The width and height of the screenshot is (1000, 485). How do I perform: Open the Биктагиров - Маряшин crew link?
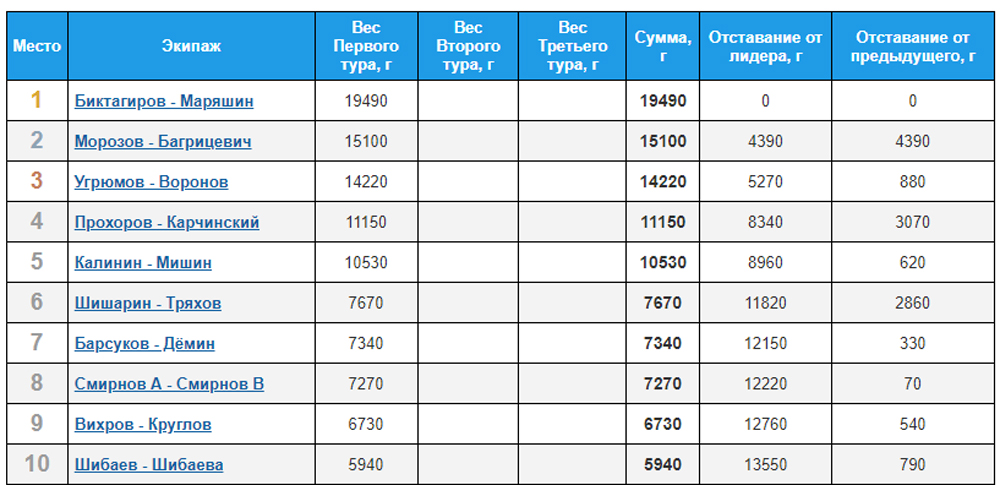point(164,101)
